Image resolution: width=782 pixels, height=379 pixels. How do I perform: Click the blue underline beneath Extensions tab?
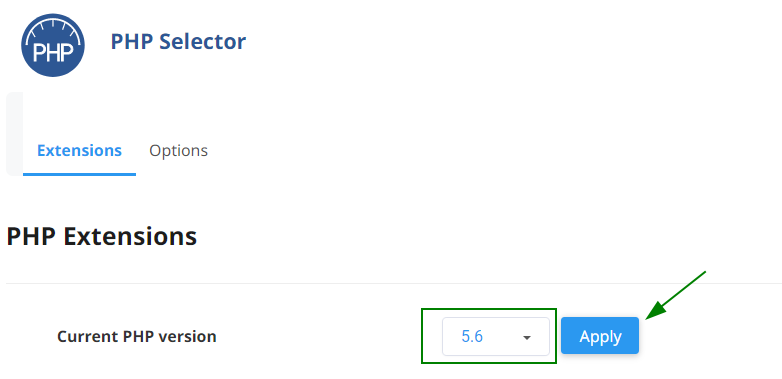[79, 175]
